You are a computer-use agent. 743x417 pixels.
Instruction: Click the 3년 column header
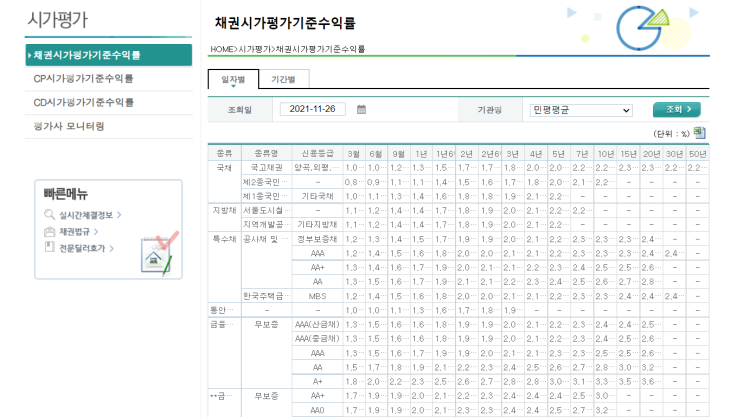[513, 154]
